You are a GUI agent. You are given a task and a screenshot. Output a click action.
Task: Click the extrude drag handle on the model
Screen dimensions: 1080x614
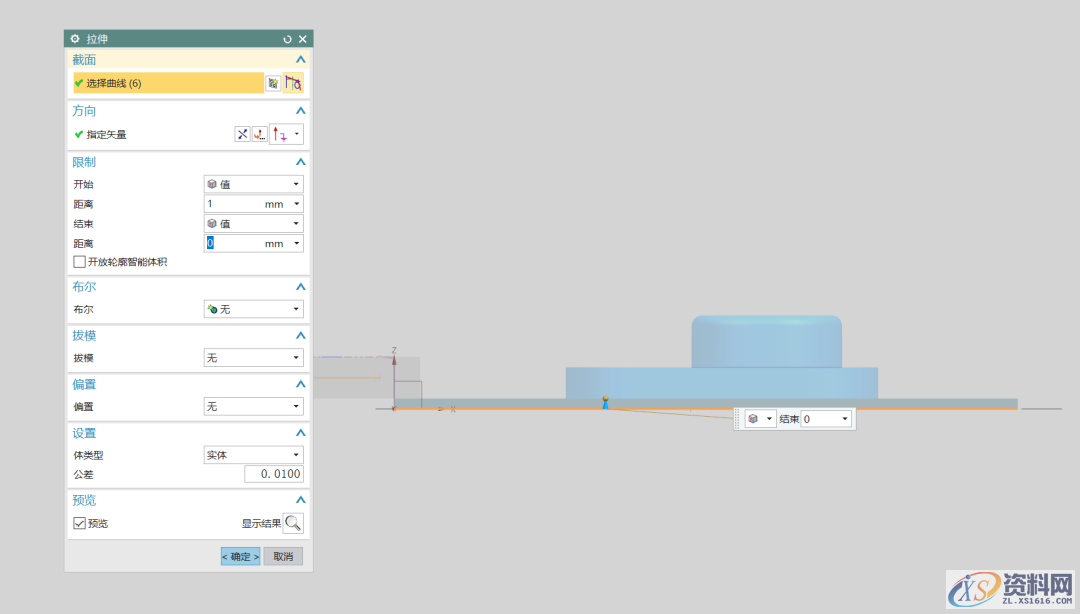point(605,401)
